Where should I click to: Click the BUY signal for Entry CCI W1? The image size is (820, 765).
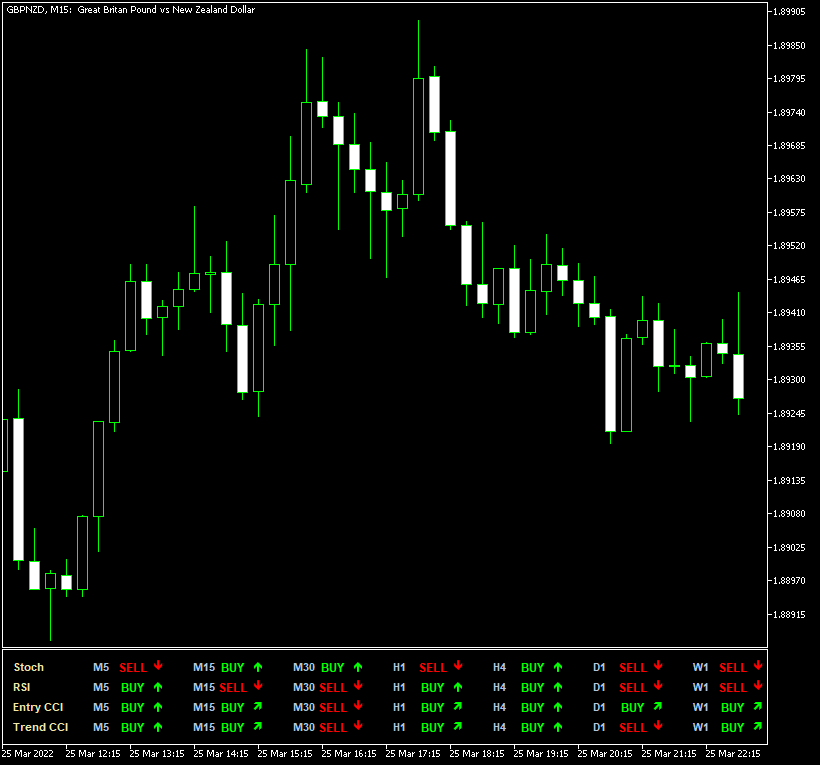click(x=733, y=707)
